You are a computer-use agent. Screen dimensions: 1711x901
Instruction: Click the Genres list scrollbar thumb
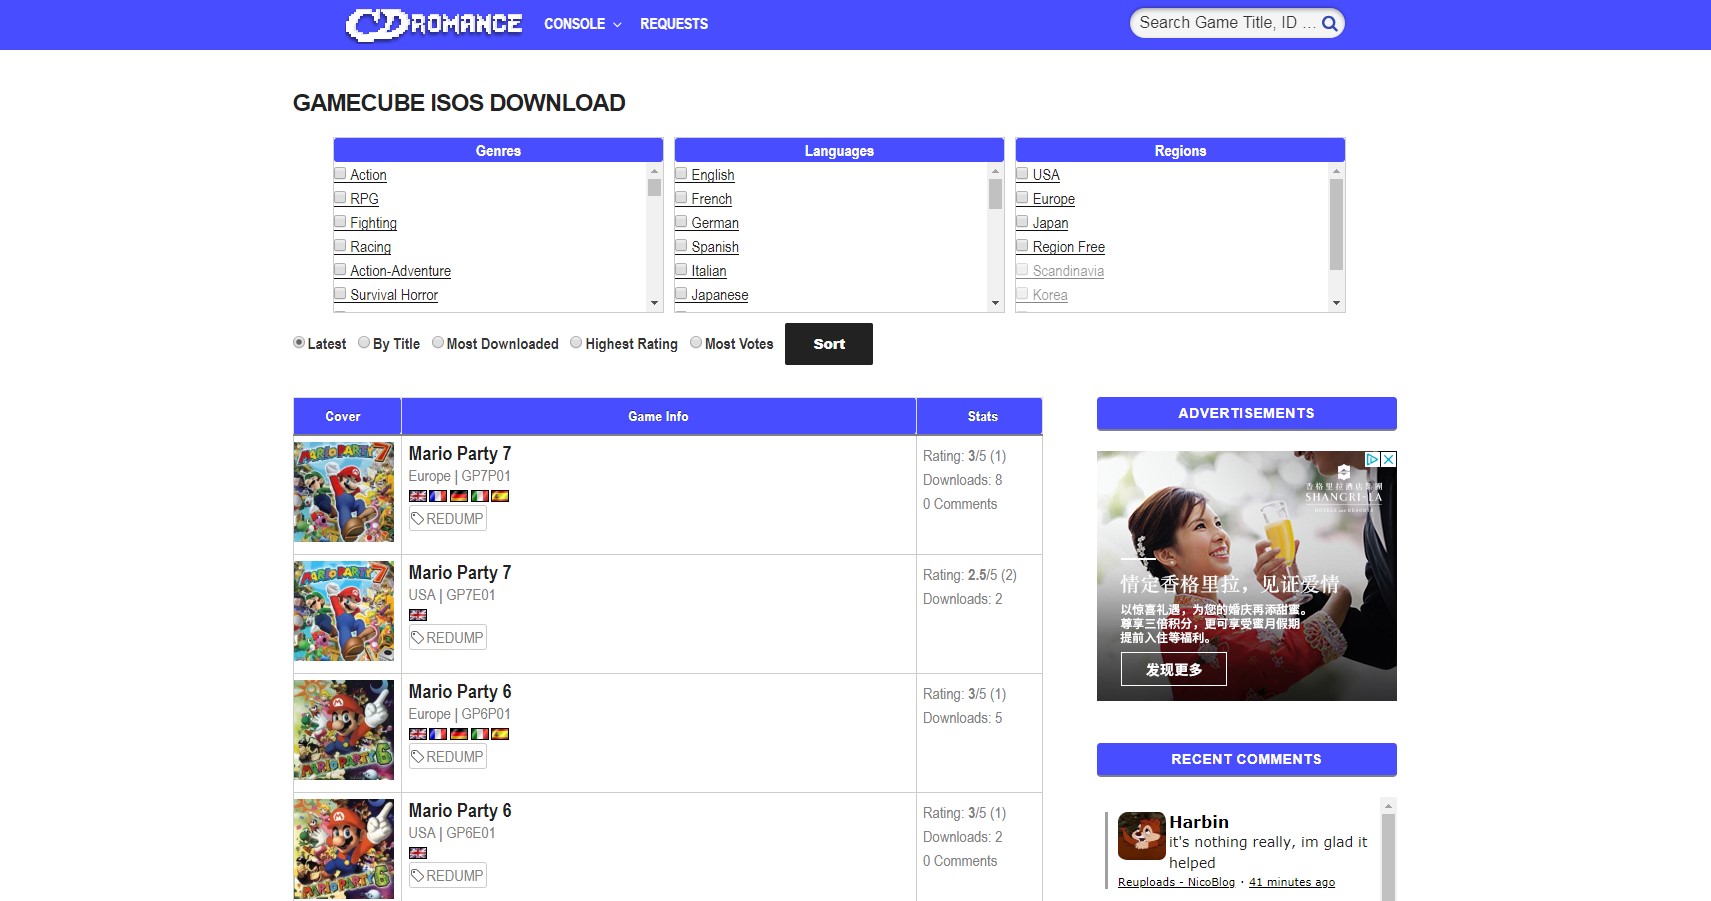pyautogui.click(x=655, y=187)
